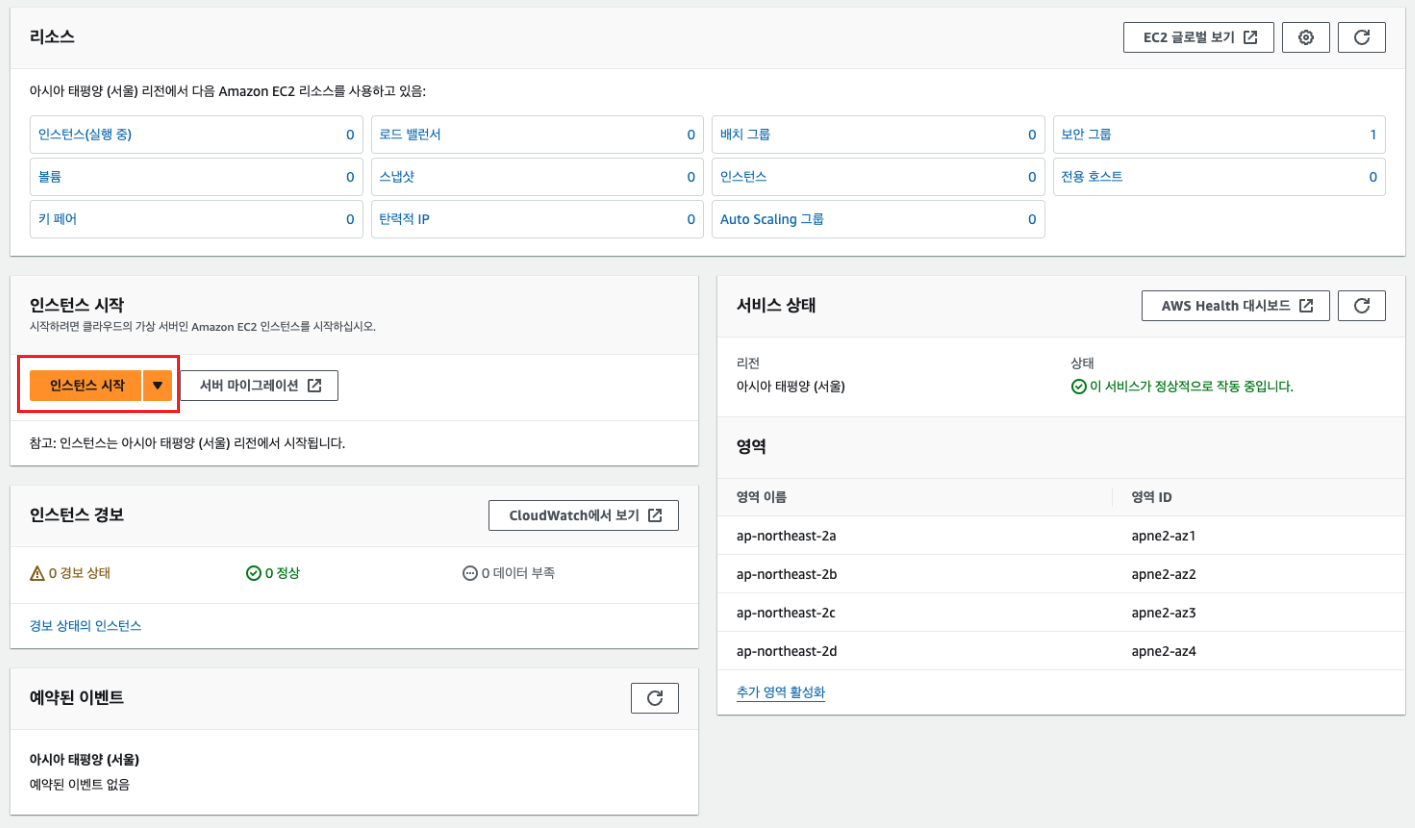
Task: Open the 인스턴스 시작 dropdown arrow
Action: (x=158, y=385)
